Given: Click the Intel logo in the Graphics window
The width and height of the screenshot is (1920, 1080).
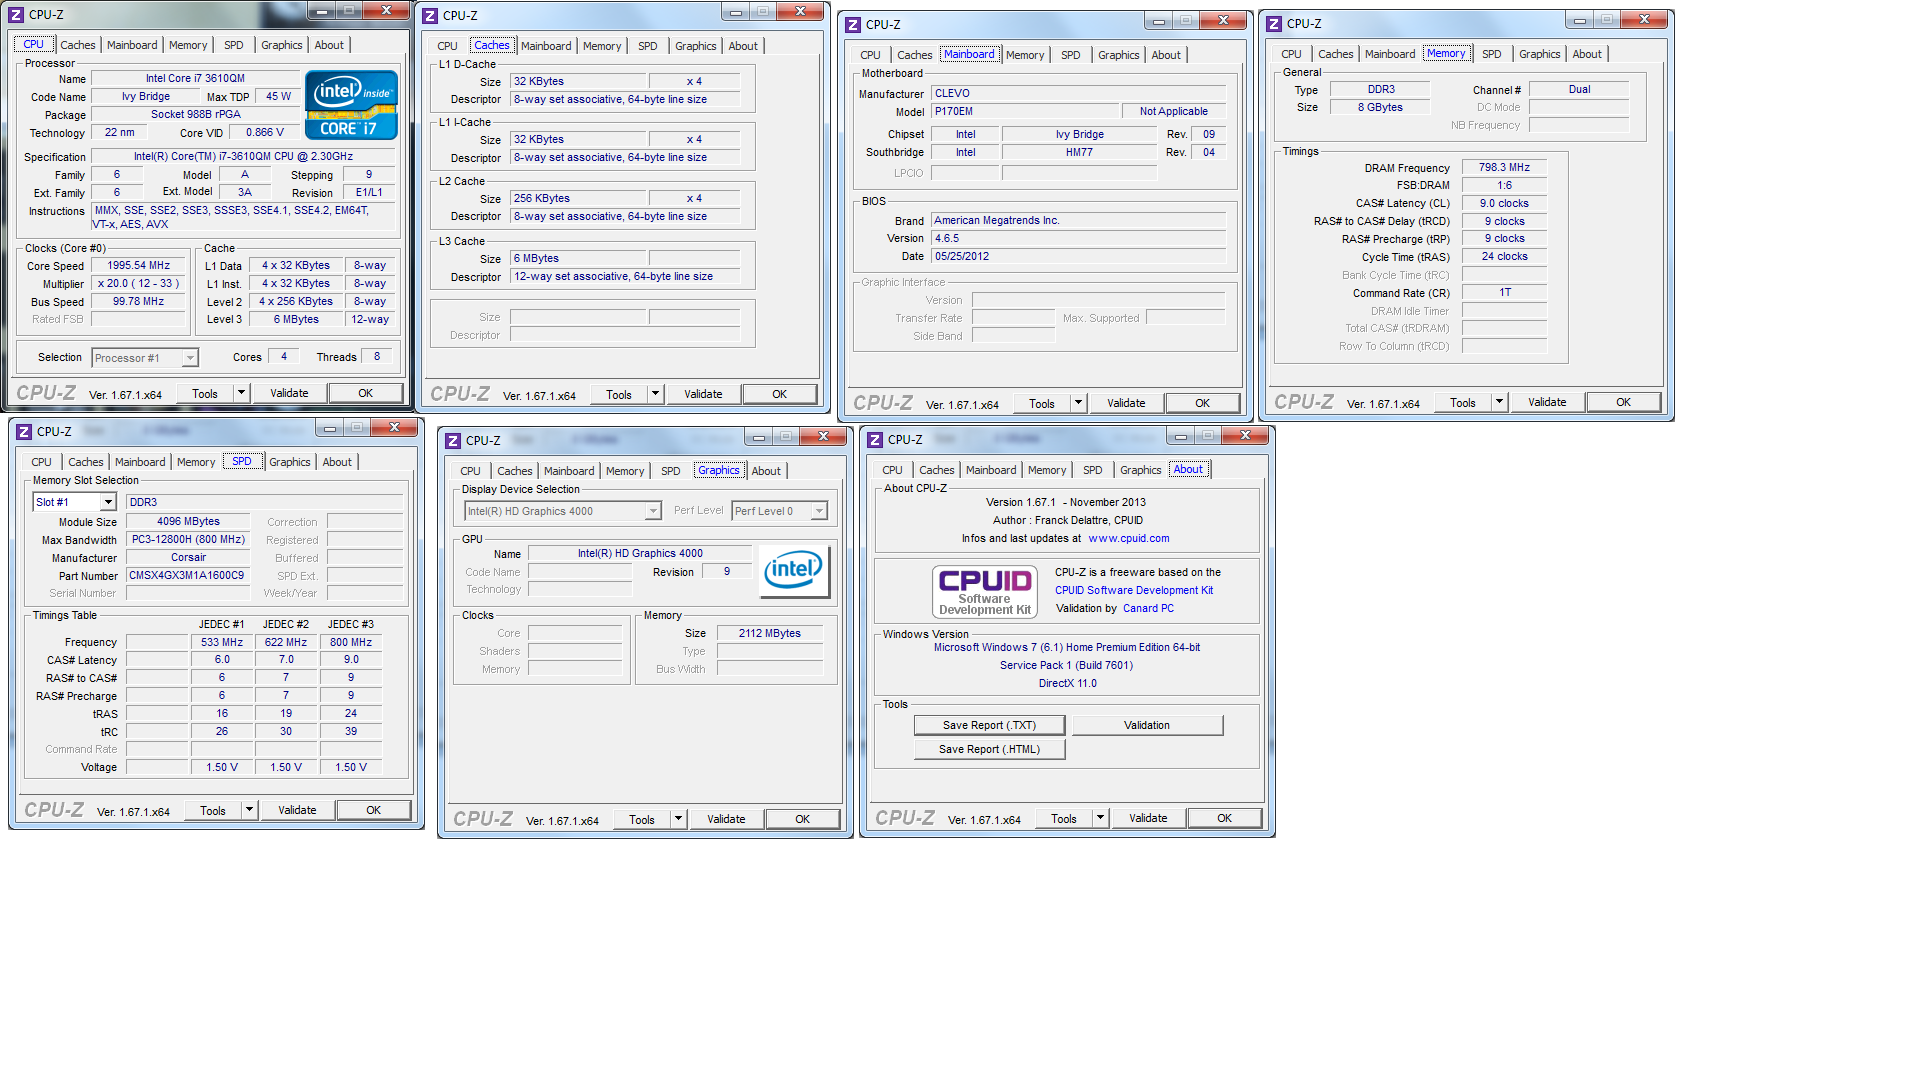Looking at the screenshot, I should pos(794,571).
